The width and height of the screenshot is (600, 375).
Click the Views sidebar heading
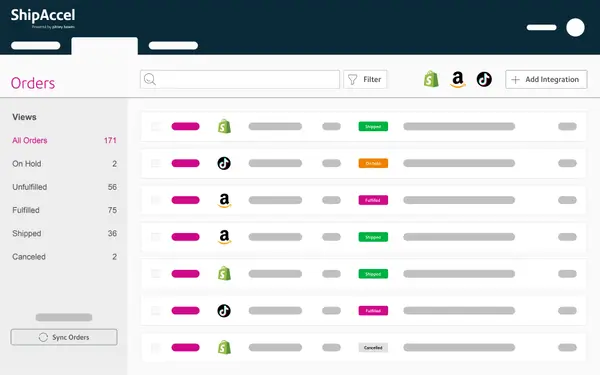(x=24, y=117)
